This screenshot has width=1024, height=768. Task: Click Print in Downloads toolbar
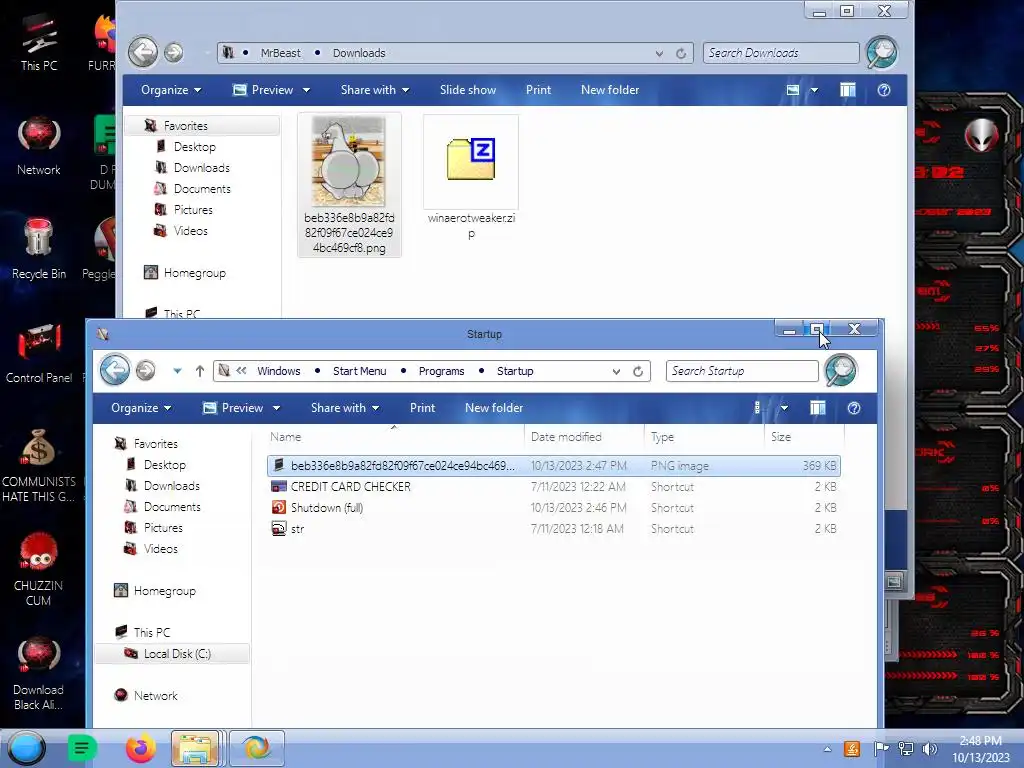pyautogui.click(x=538, y=90)
